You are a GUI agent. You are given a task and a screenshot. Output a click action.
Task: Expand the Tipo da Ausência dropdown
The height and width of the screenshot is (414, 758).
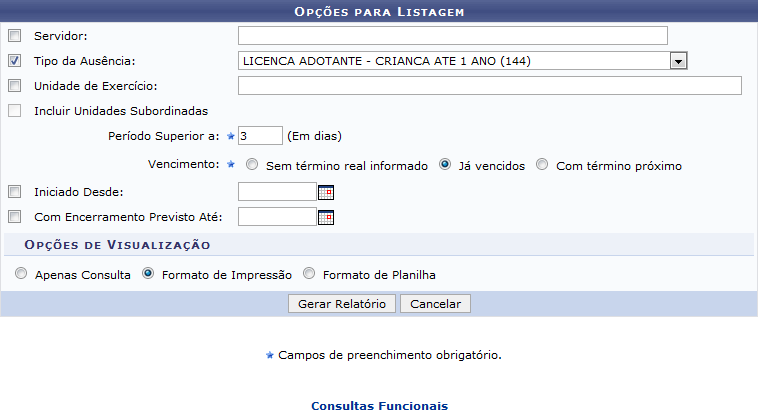click(x=678, y=61)
